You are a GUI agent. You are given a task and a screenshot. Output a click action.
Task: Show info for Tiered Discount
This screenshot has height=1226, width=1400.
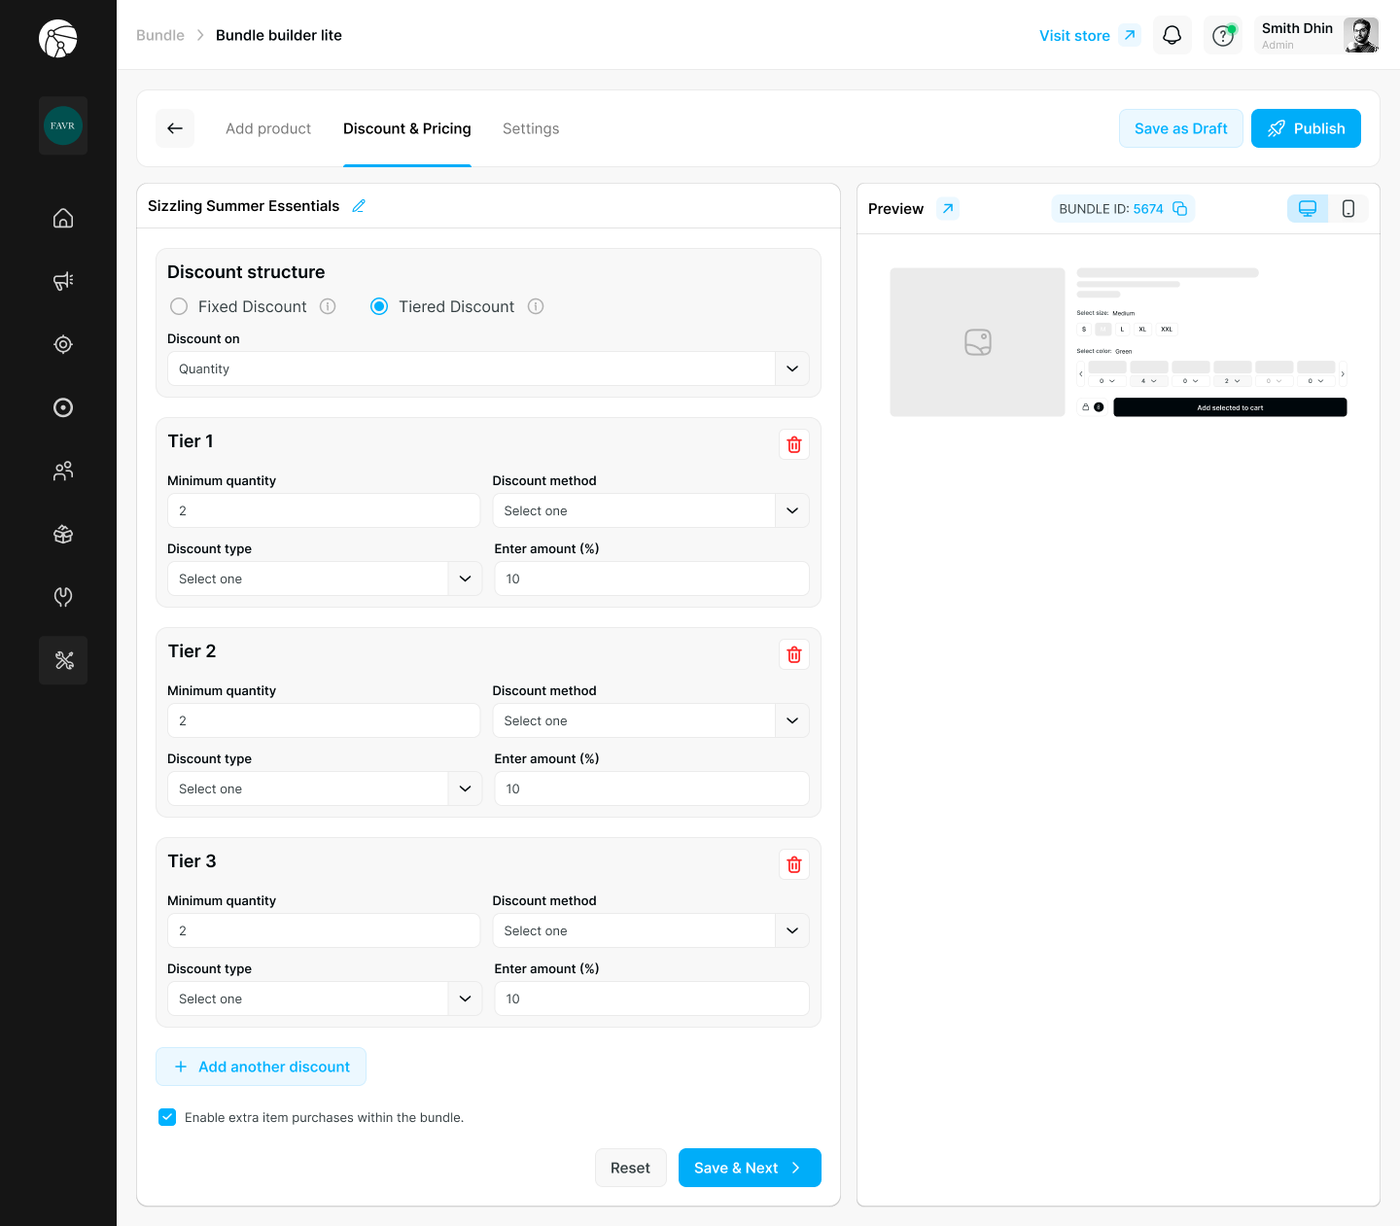pos(536,307)
